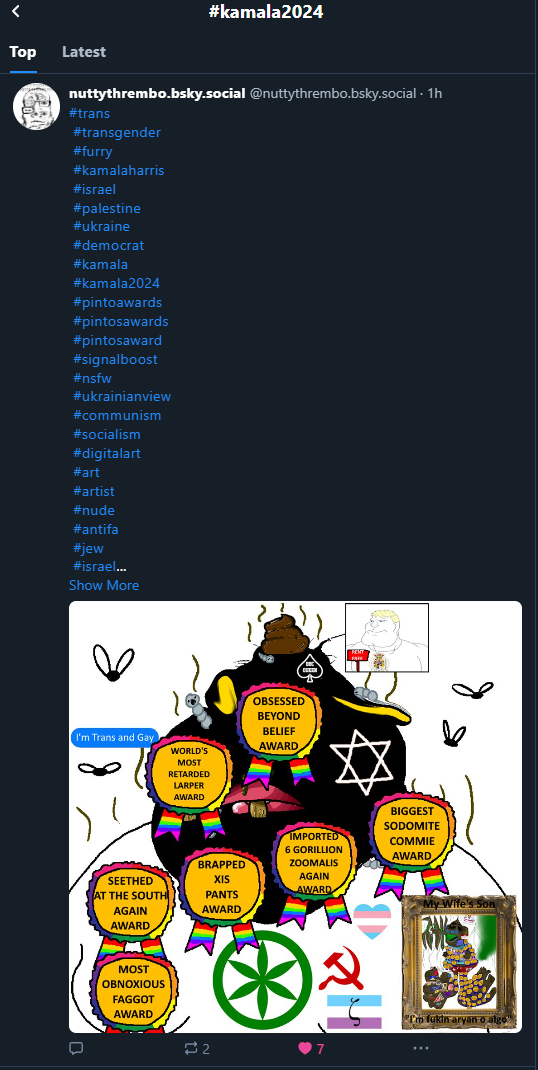Open the post's three-dot options menu
The height and width of the screenshot is (1070, 538).
point(421,1048)
